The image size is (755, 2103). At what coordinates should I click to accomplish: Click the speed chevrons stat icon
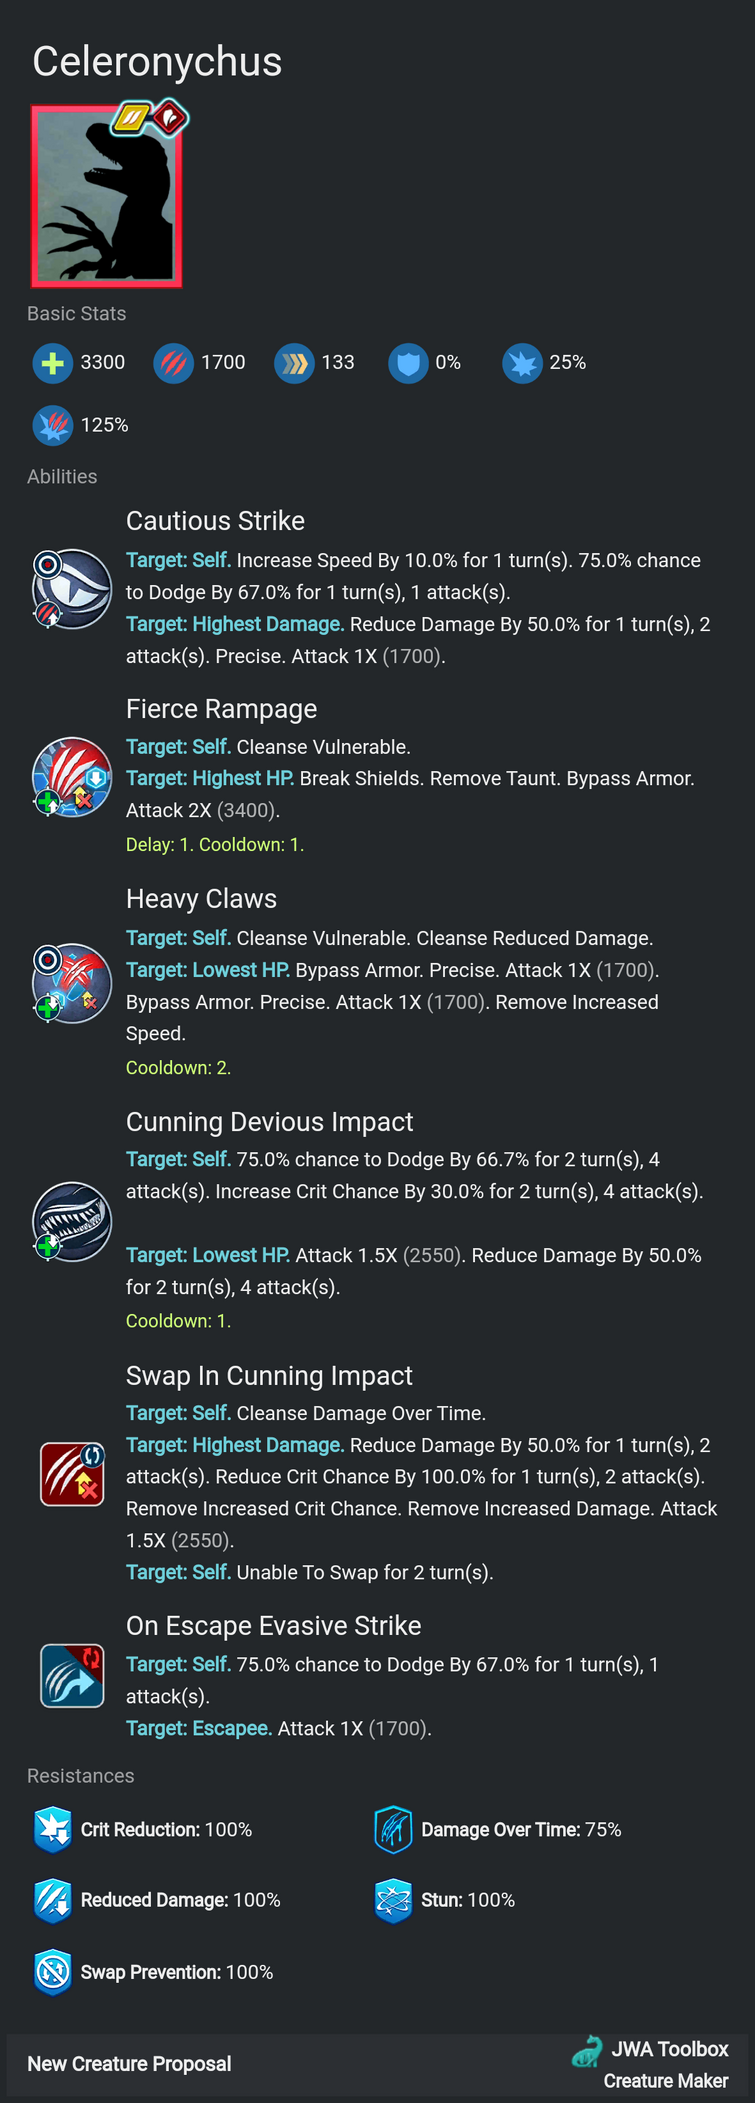pos(294,363)
